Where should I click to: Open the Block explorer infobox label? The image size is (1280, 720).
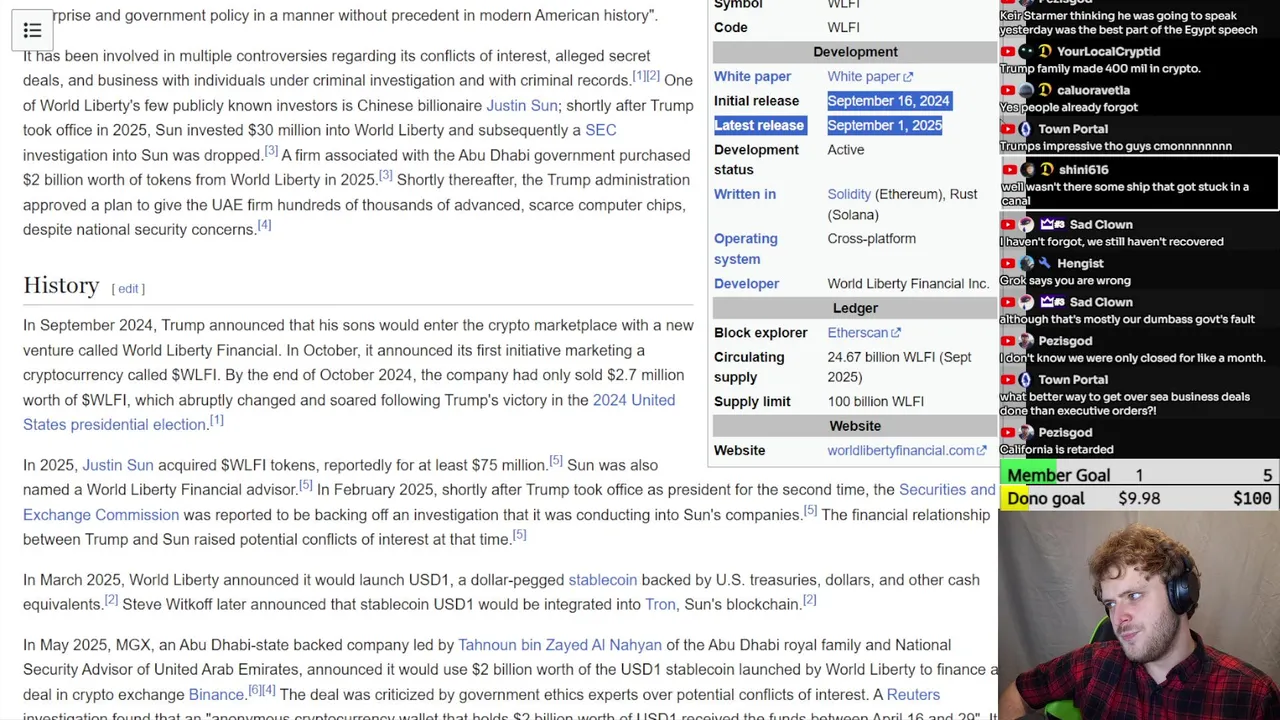(x=760, y=333)
